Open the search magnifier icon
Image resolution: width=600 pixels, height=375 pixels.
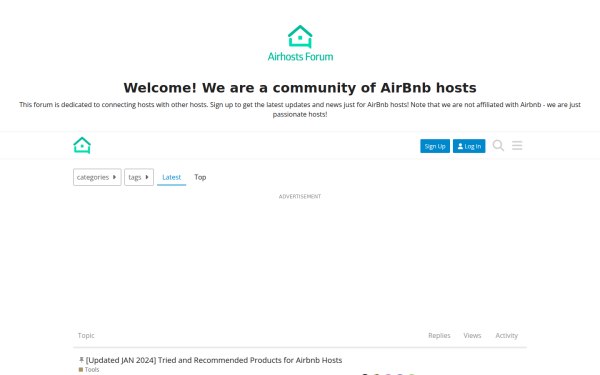tap(498, 145)
